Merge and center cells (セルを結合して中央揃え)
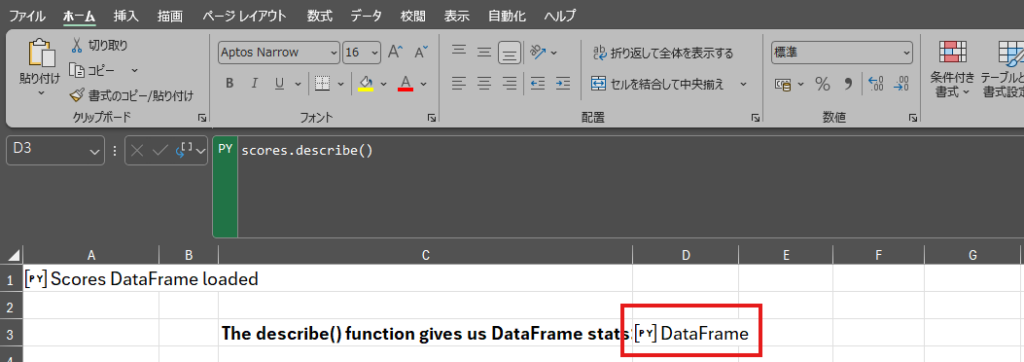Screen dimensions: 1024x362 [x=658, y=84]
